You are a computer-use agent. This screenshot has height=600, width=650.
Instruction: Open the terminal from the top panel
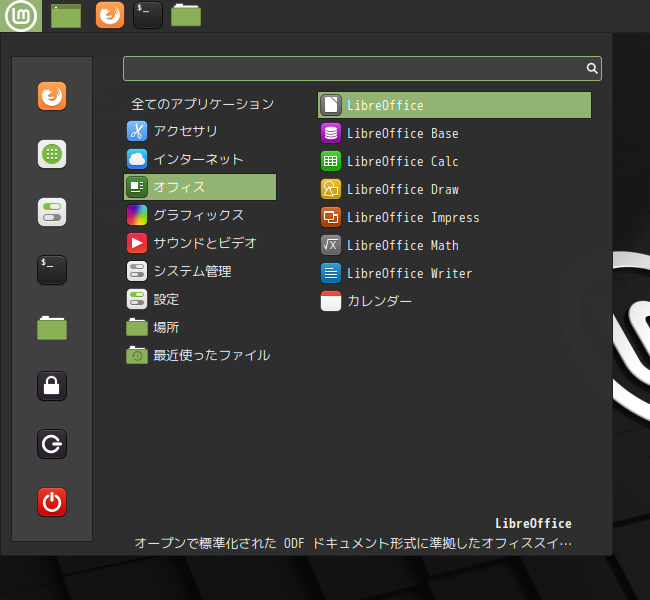pos(148,15)
